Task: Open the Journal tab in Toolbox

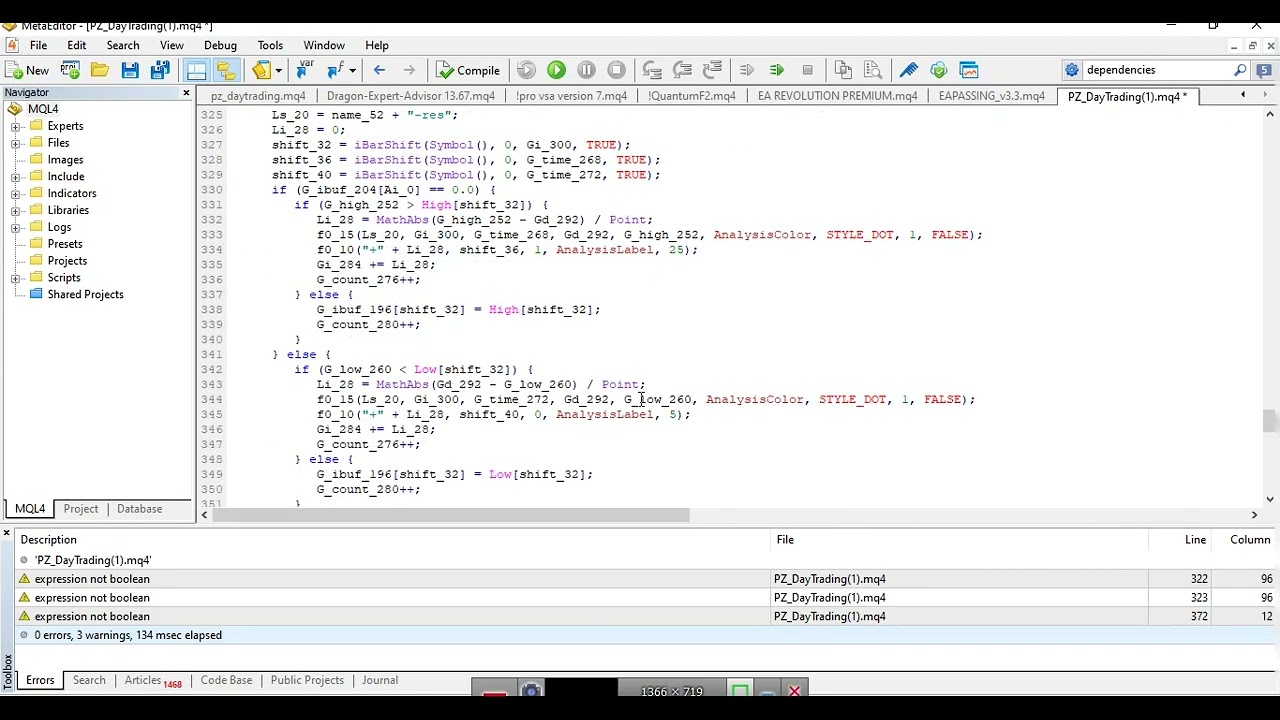Action: tap(380, 680)
